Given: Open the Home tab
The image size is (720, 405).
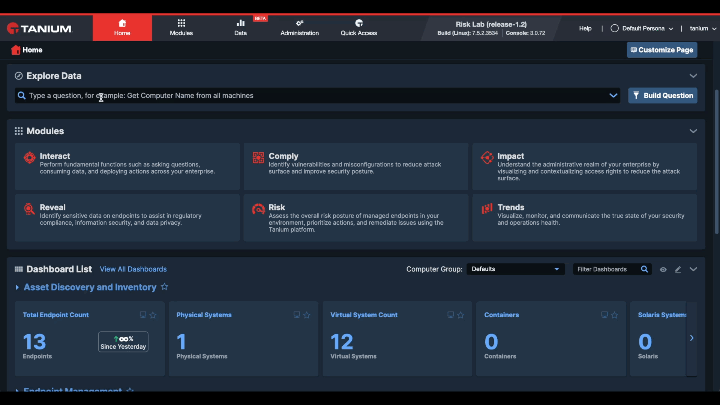Looking at the screenshot, I should [x=122, y=28].
